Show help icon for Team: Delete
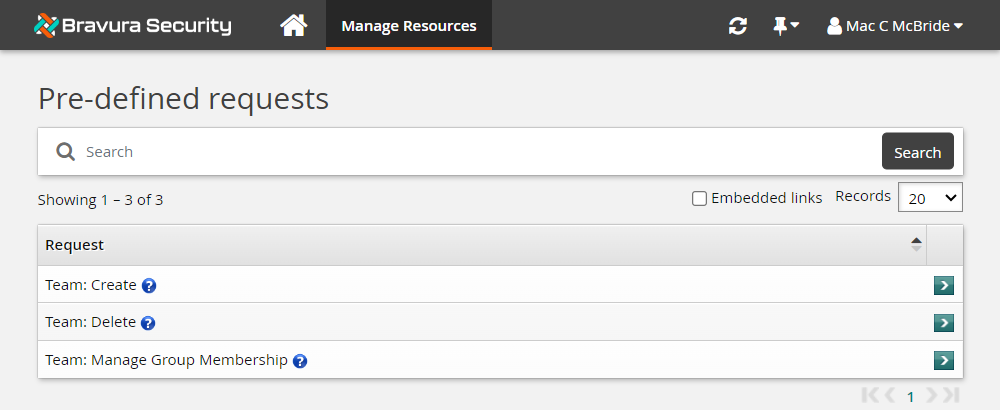This screenshot has height=410, width=1000. coord(148,323)
